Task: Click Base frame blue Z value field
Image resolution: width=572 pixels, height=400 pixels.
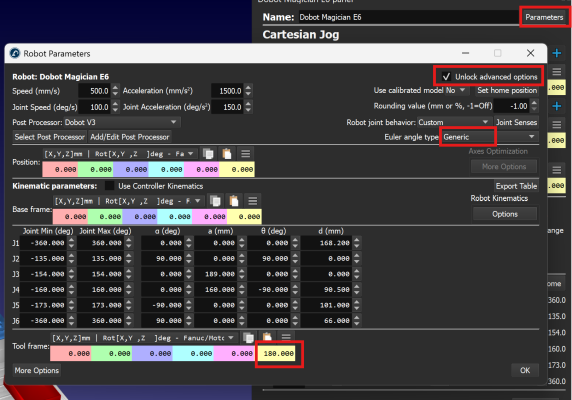Action: pyautogui.click(x=140, y=217)
